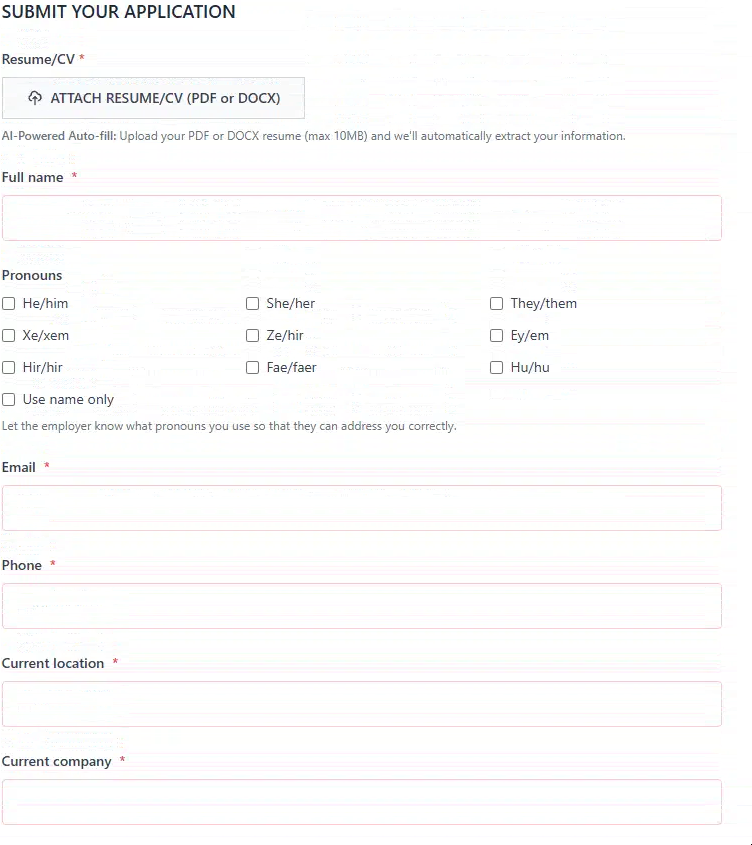
Task: Select the Hir/hir pronoun checkbox
Action: [x=9, y=368]
